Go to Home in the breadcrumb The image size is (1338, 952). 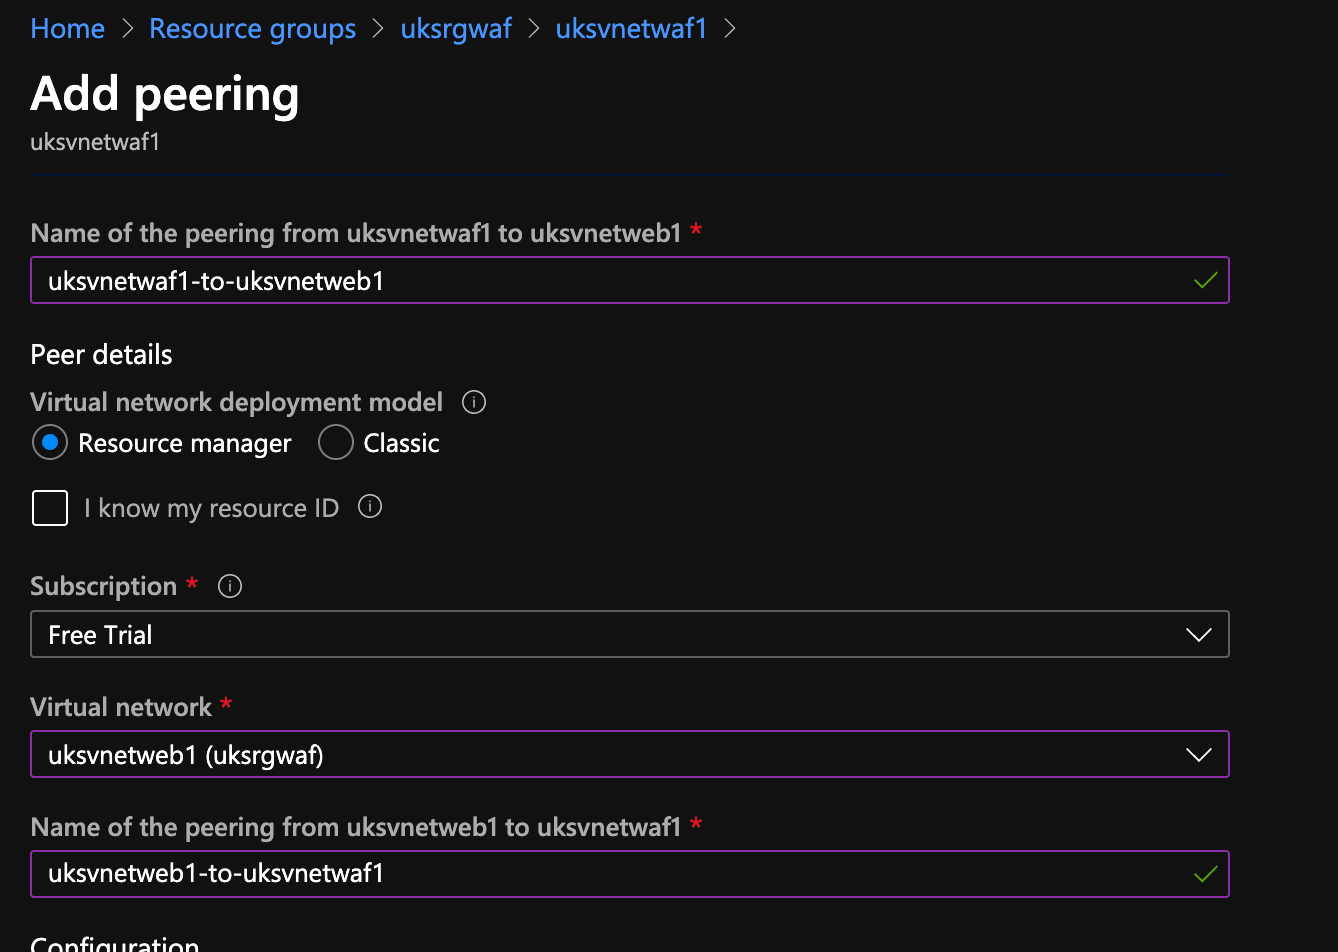pos(68,29)
